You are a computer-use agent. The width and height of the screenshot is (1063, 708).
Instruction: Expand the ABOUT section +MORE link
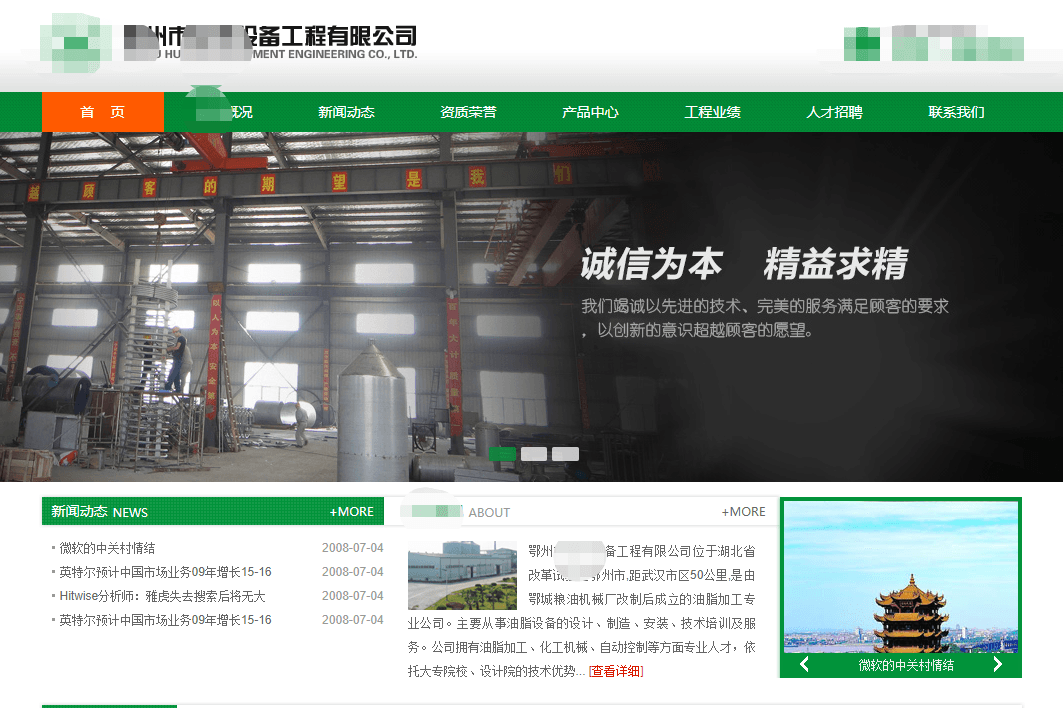click(x=743, y=512)
